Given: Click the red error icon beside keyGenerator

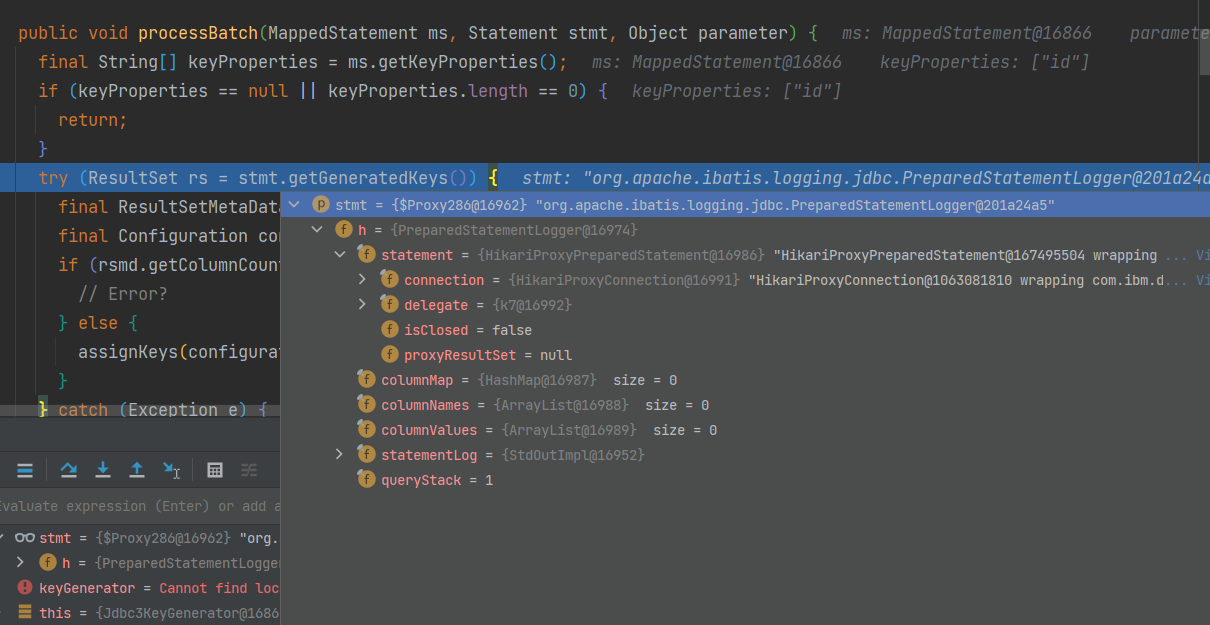Looking at the screenshot, I should pos(25,588).
